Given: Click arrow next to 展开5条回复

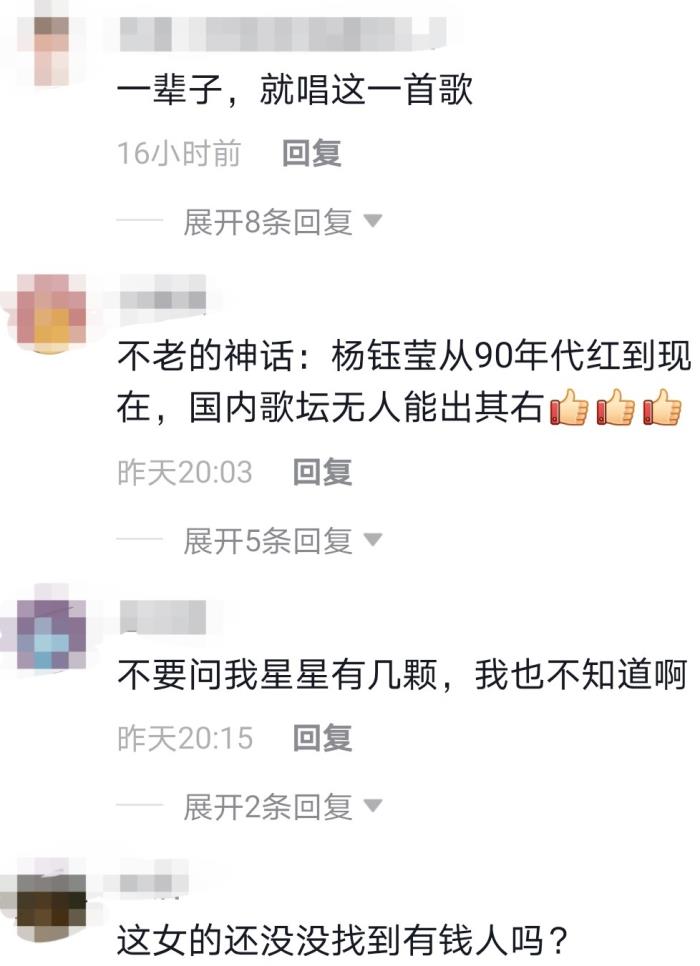Looking at the screenshot, I should tap(373, 540).
